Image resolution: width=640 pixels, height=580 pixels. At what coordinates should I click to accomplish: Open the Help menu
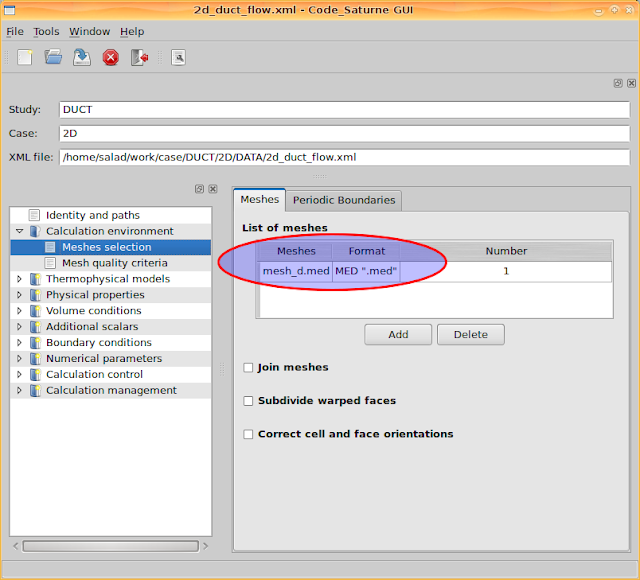coord(132,31)
